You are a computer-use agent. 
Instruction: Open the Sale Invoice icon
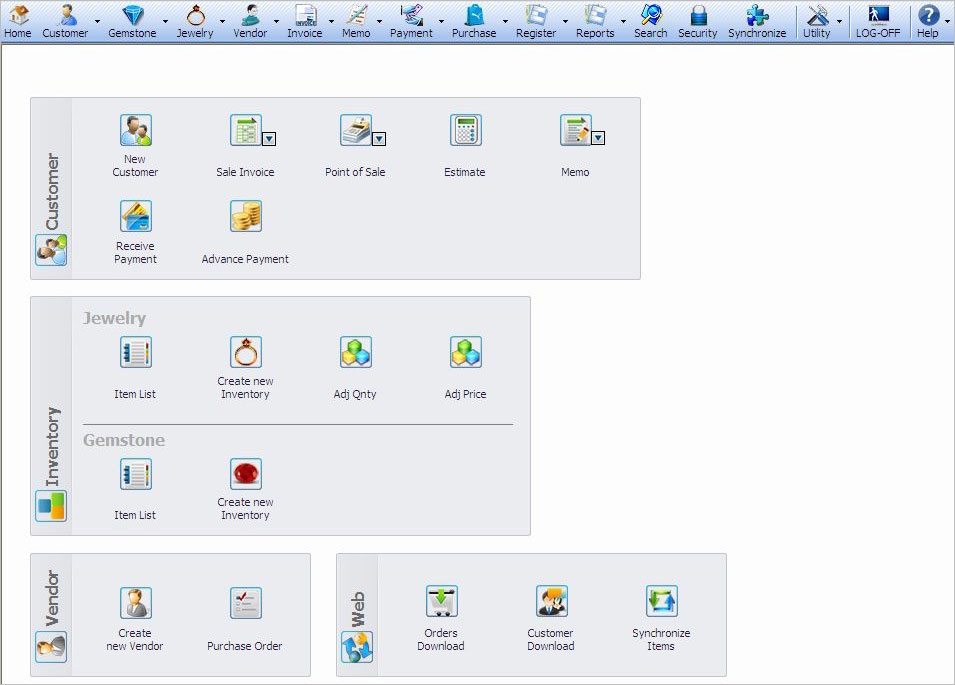[245, 130]
